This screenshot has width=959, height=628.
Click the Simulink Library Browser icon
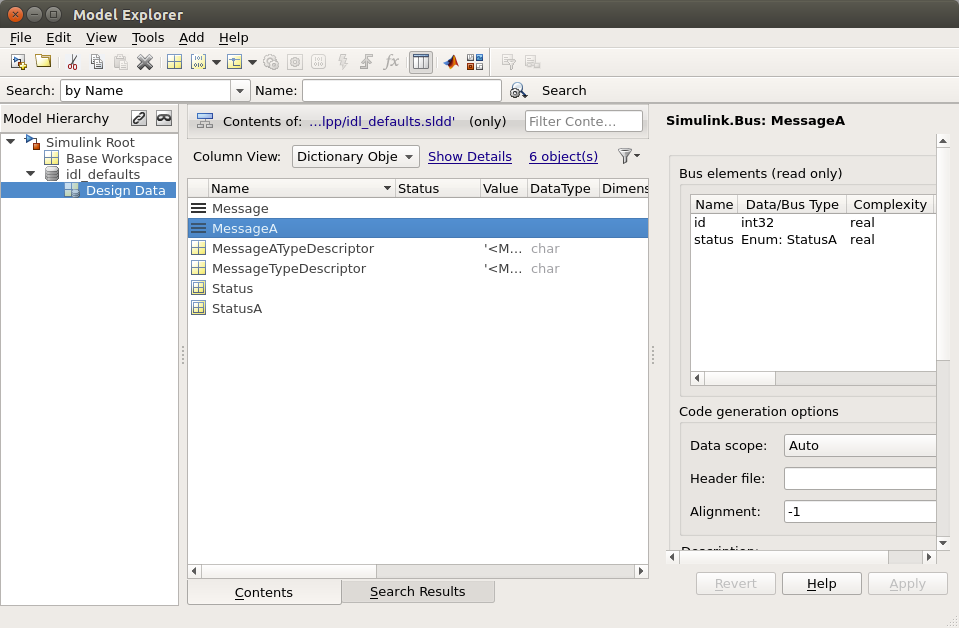[x=475, y=62]
